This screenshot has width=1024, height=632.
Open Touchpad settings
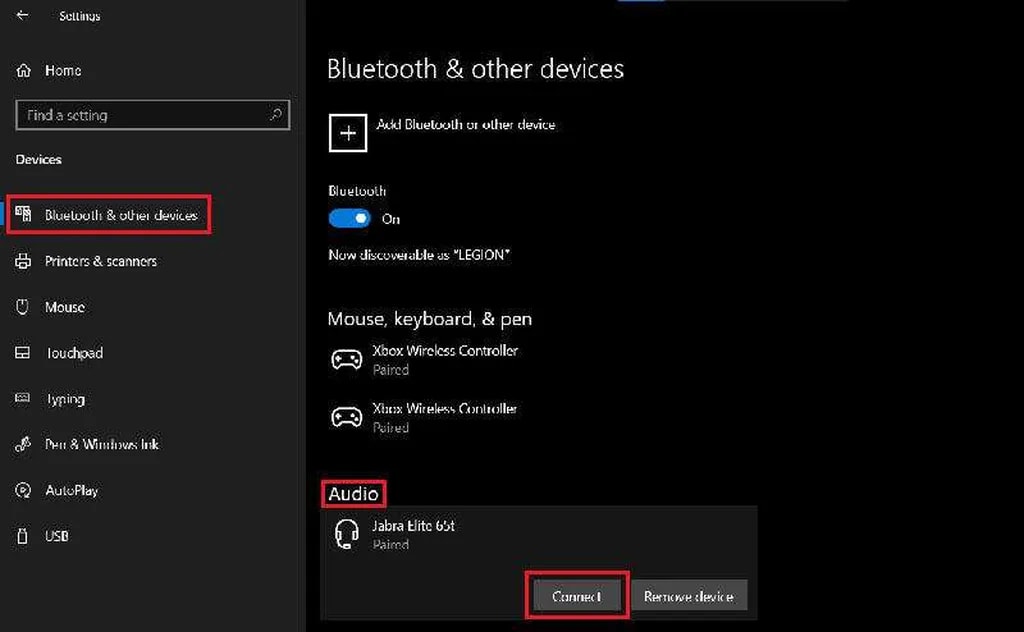[73, 353]
